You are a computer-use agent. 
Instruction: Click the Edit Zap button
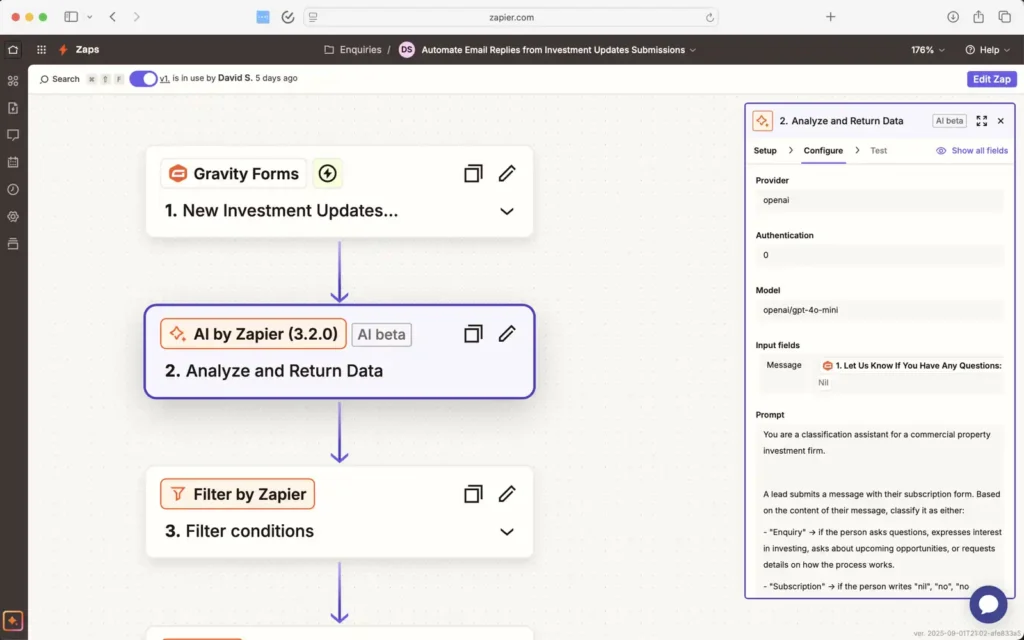pos(991,79)
